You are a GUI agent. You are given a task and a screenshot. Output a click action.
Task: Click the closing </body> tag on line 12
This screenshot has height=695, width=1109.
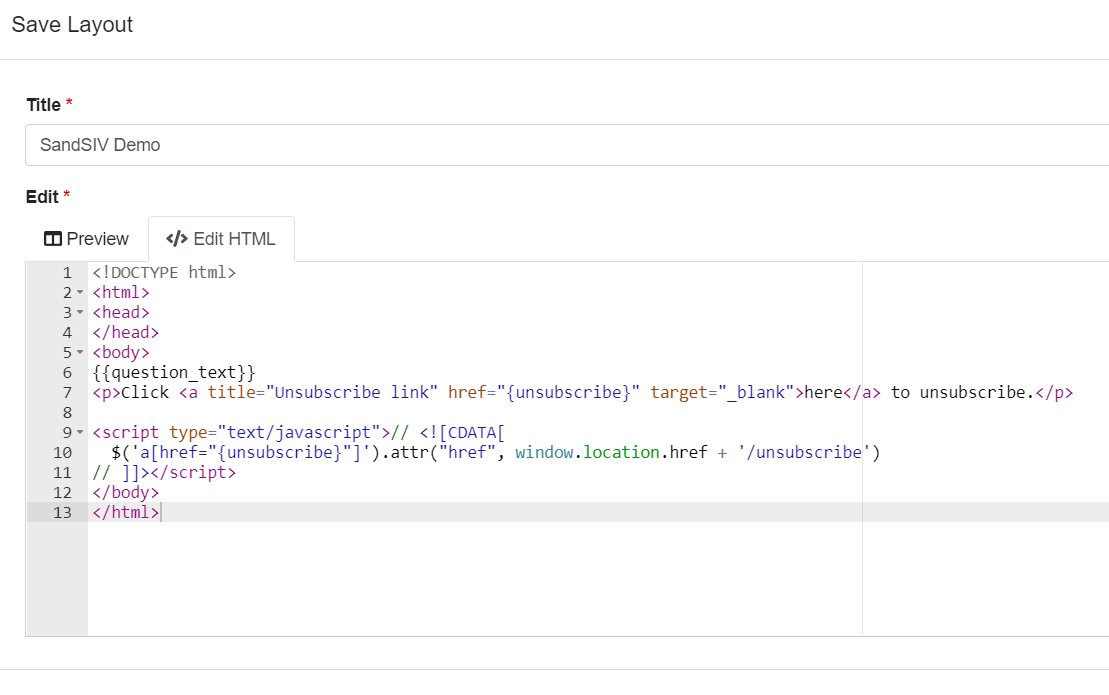[126, 492]
